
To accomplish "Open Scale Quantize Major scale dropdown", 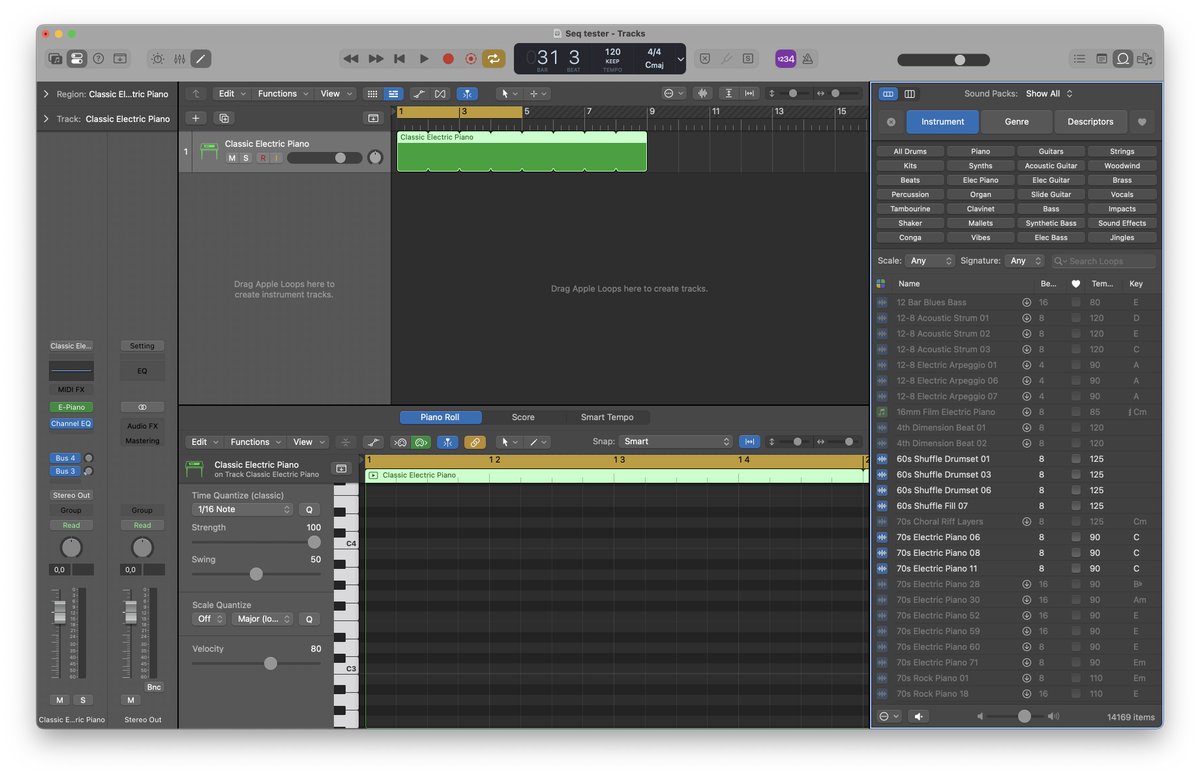I will 262,619.
